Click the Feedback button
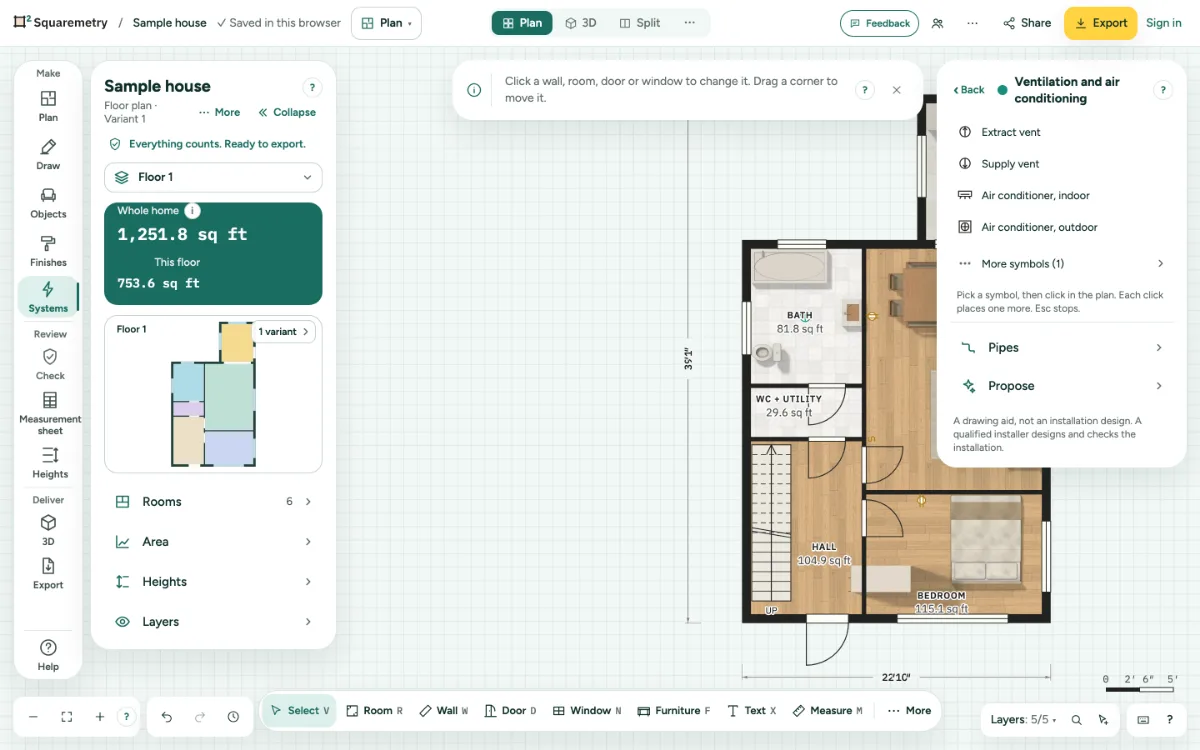Image resolution: width=1200 pixels, height=750 pixels. click(879, 23)
